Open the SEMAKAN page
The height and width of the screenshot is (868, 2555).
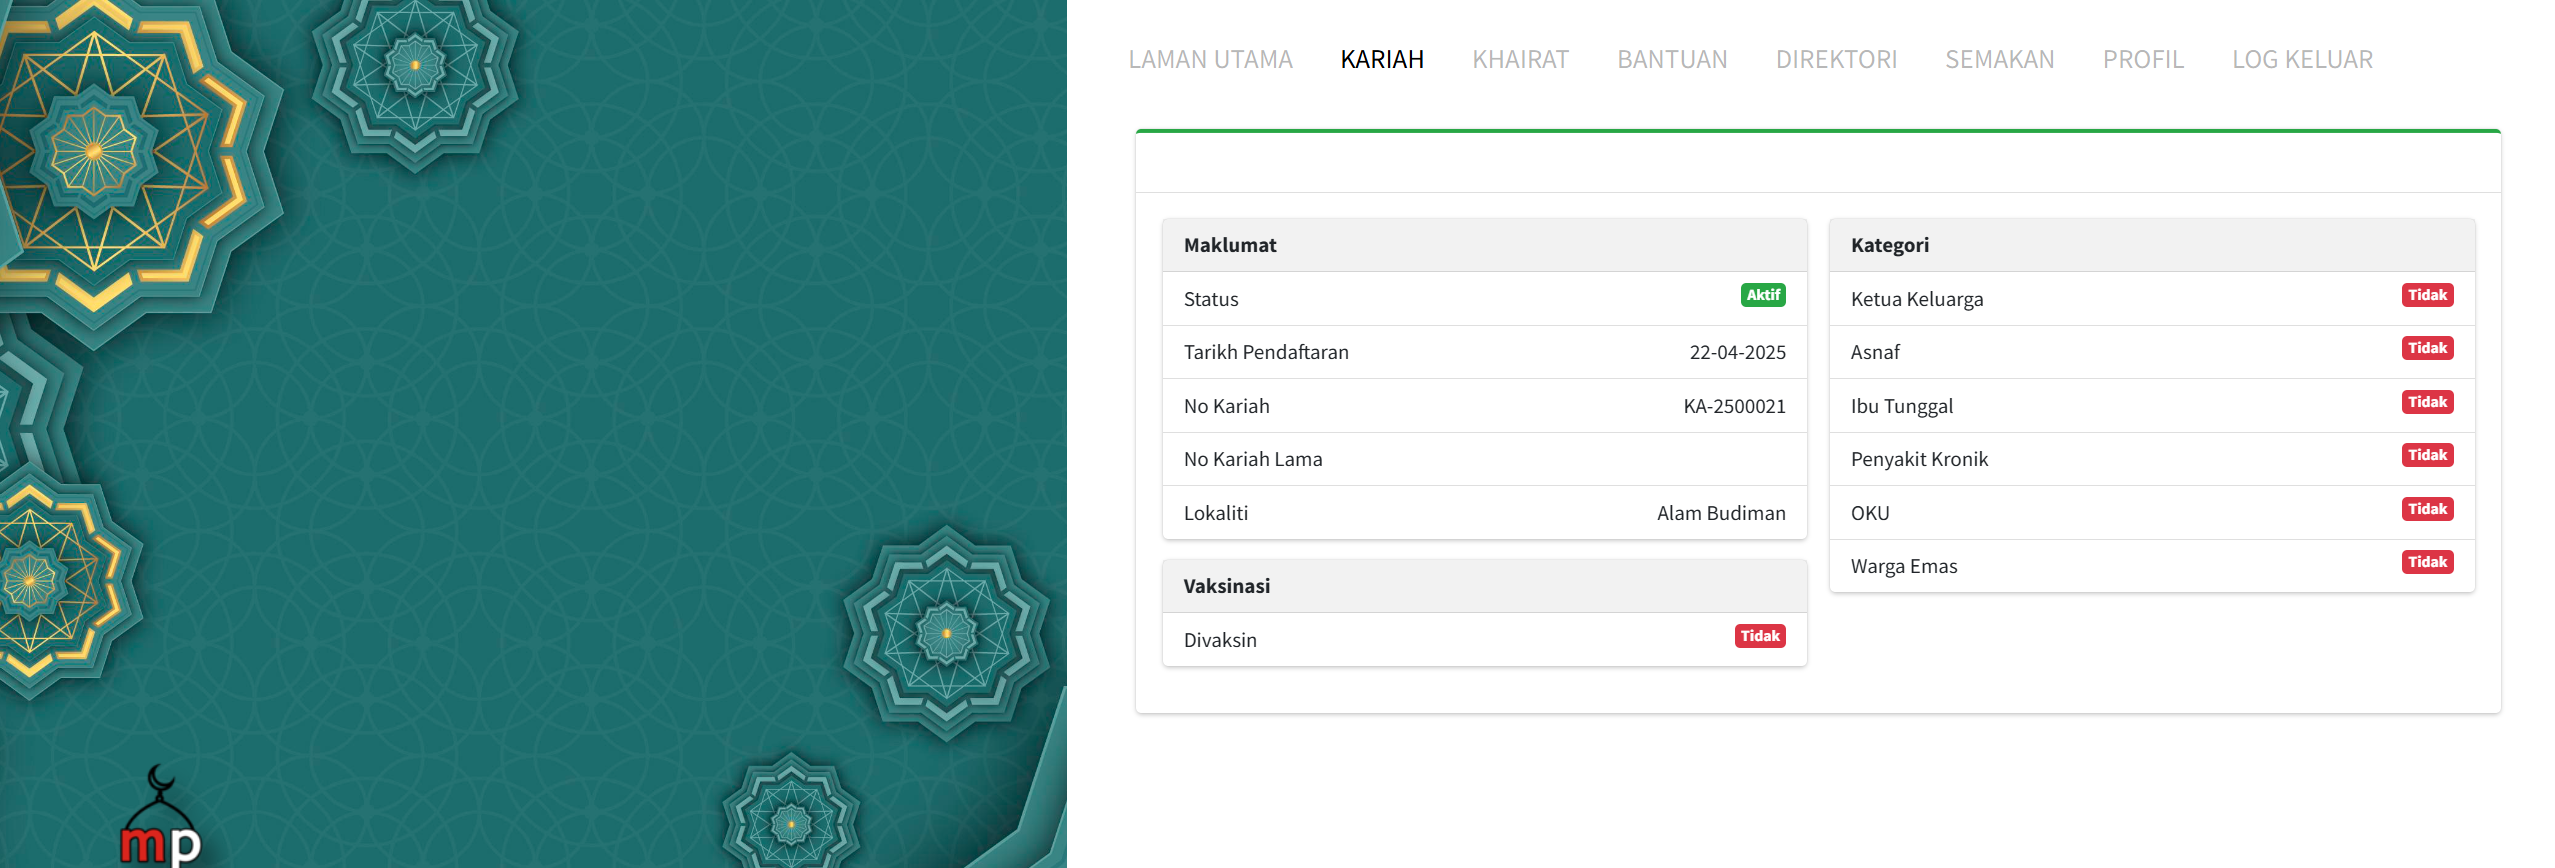pos(1999,60)
